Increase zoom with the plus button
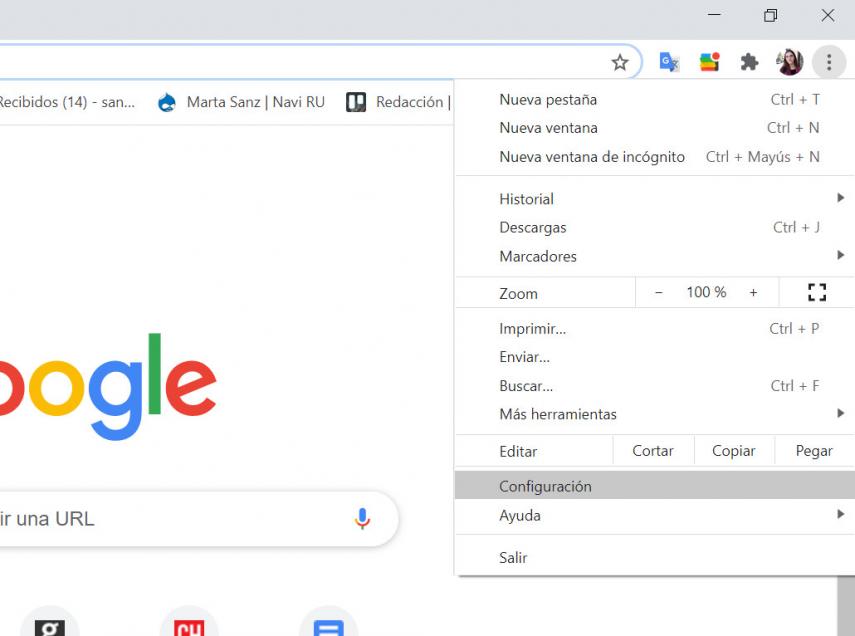The height and width of the screenshot is (636, 855). [x=753, y=292]
